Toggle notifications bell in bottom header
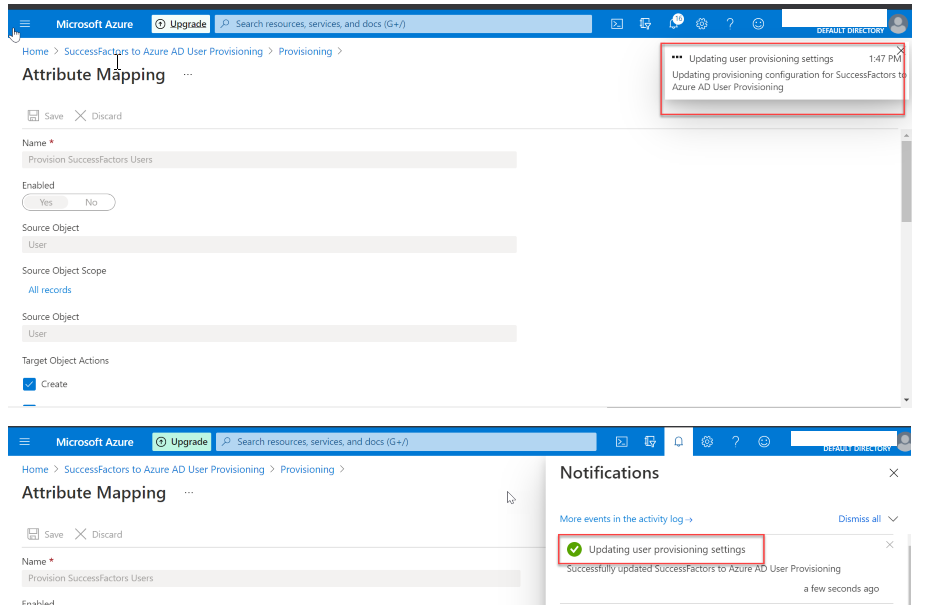This screenshot has height=615, width=926. (679, 441)
